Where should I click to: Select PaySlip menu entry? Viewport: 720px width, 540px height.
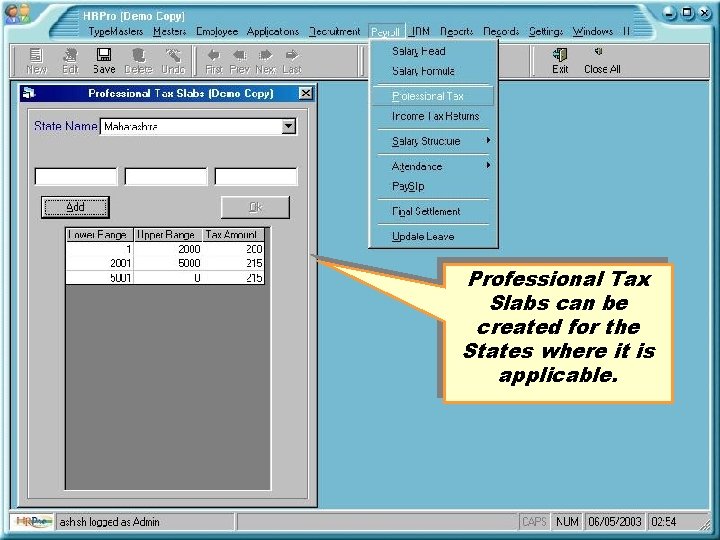coord(433,186)
